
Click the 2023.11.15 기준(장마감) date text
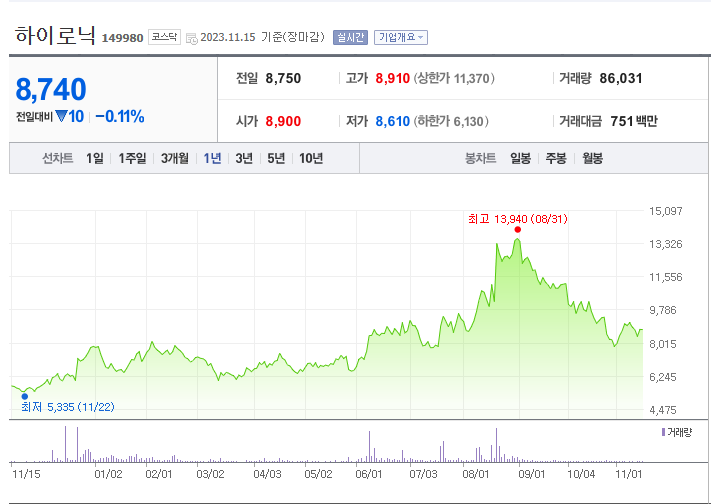pyautogui.click(x=263, y=37)
